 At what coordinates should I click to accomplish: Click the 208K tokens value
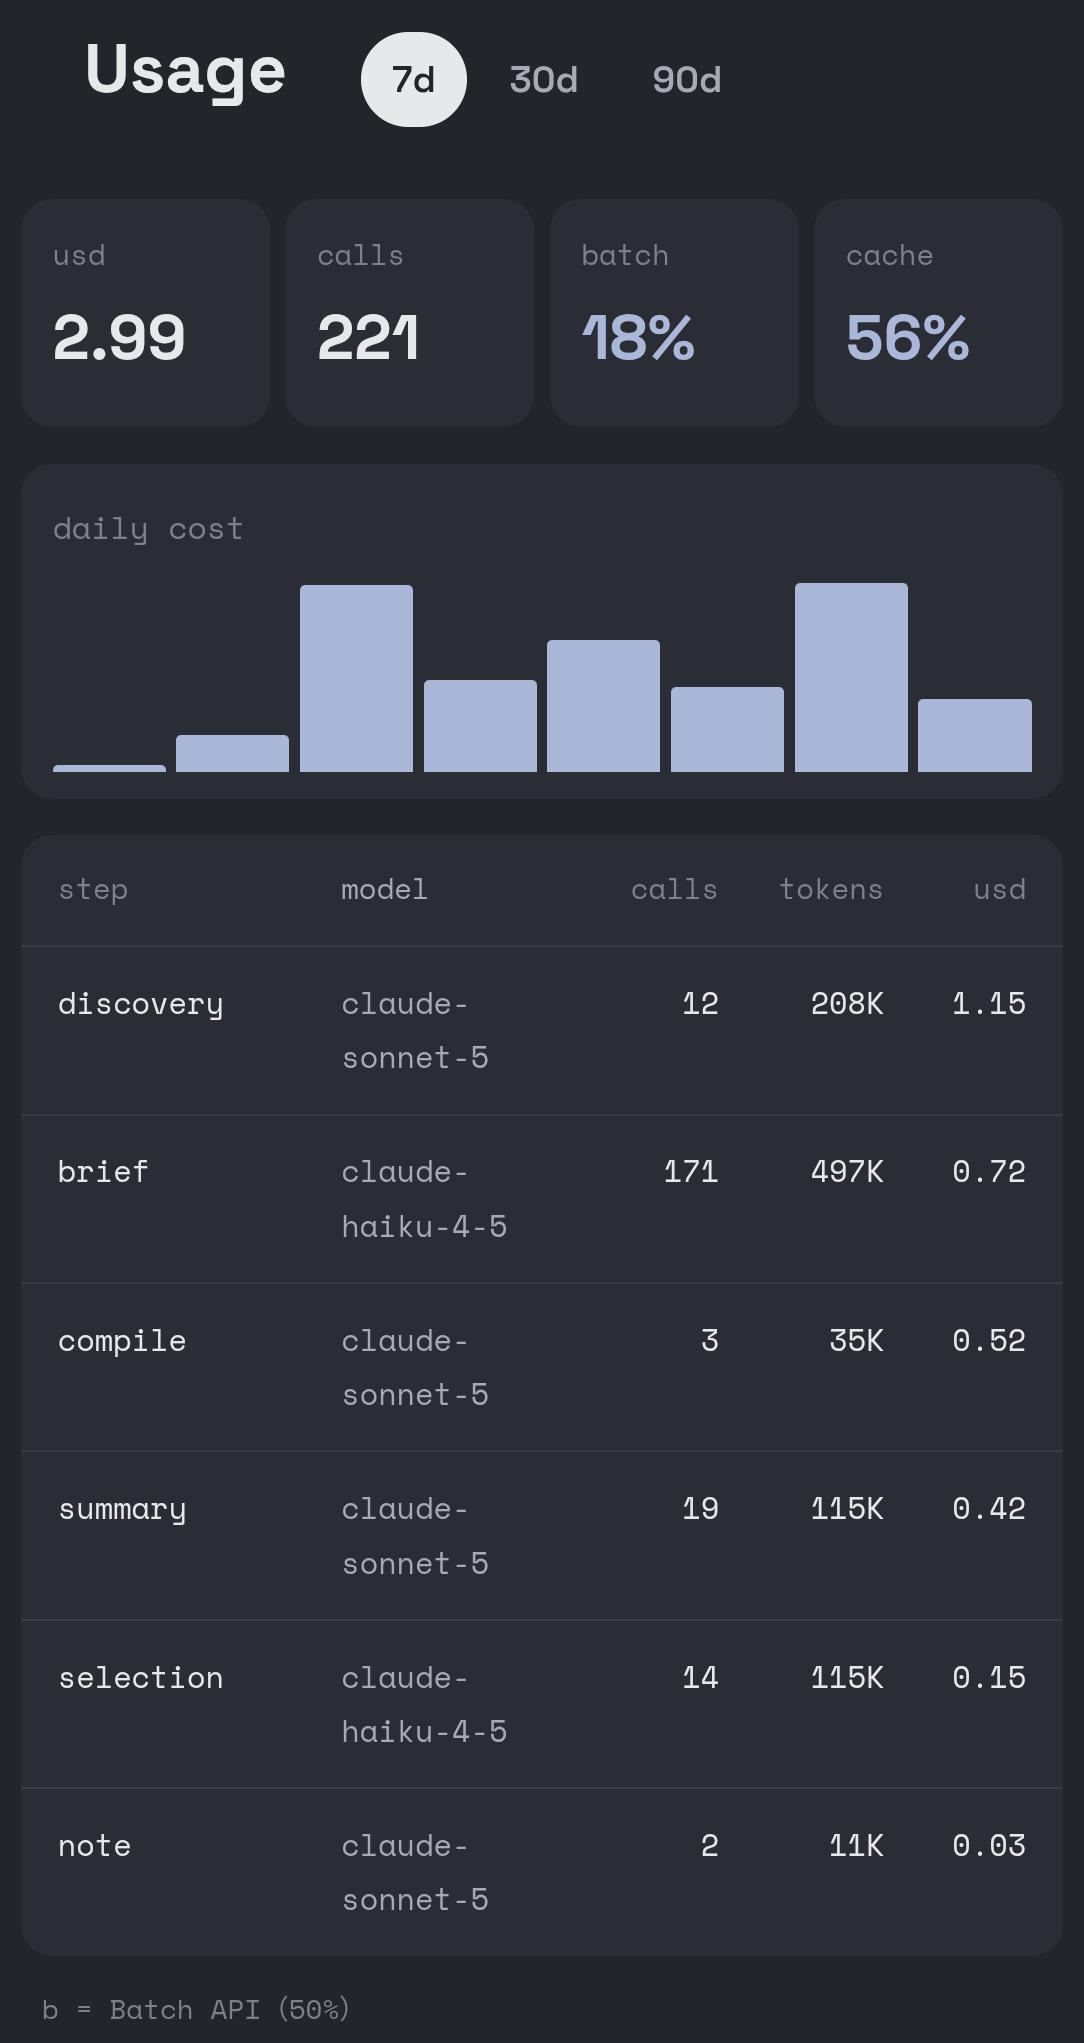(x=847, y=1003)
